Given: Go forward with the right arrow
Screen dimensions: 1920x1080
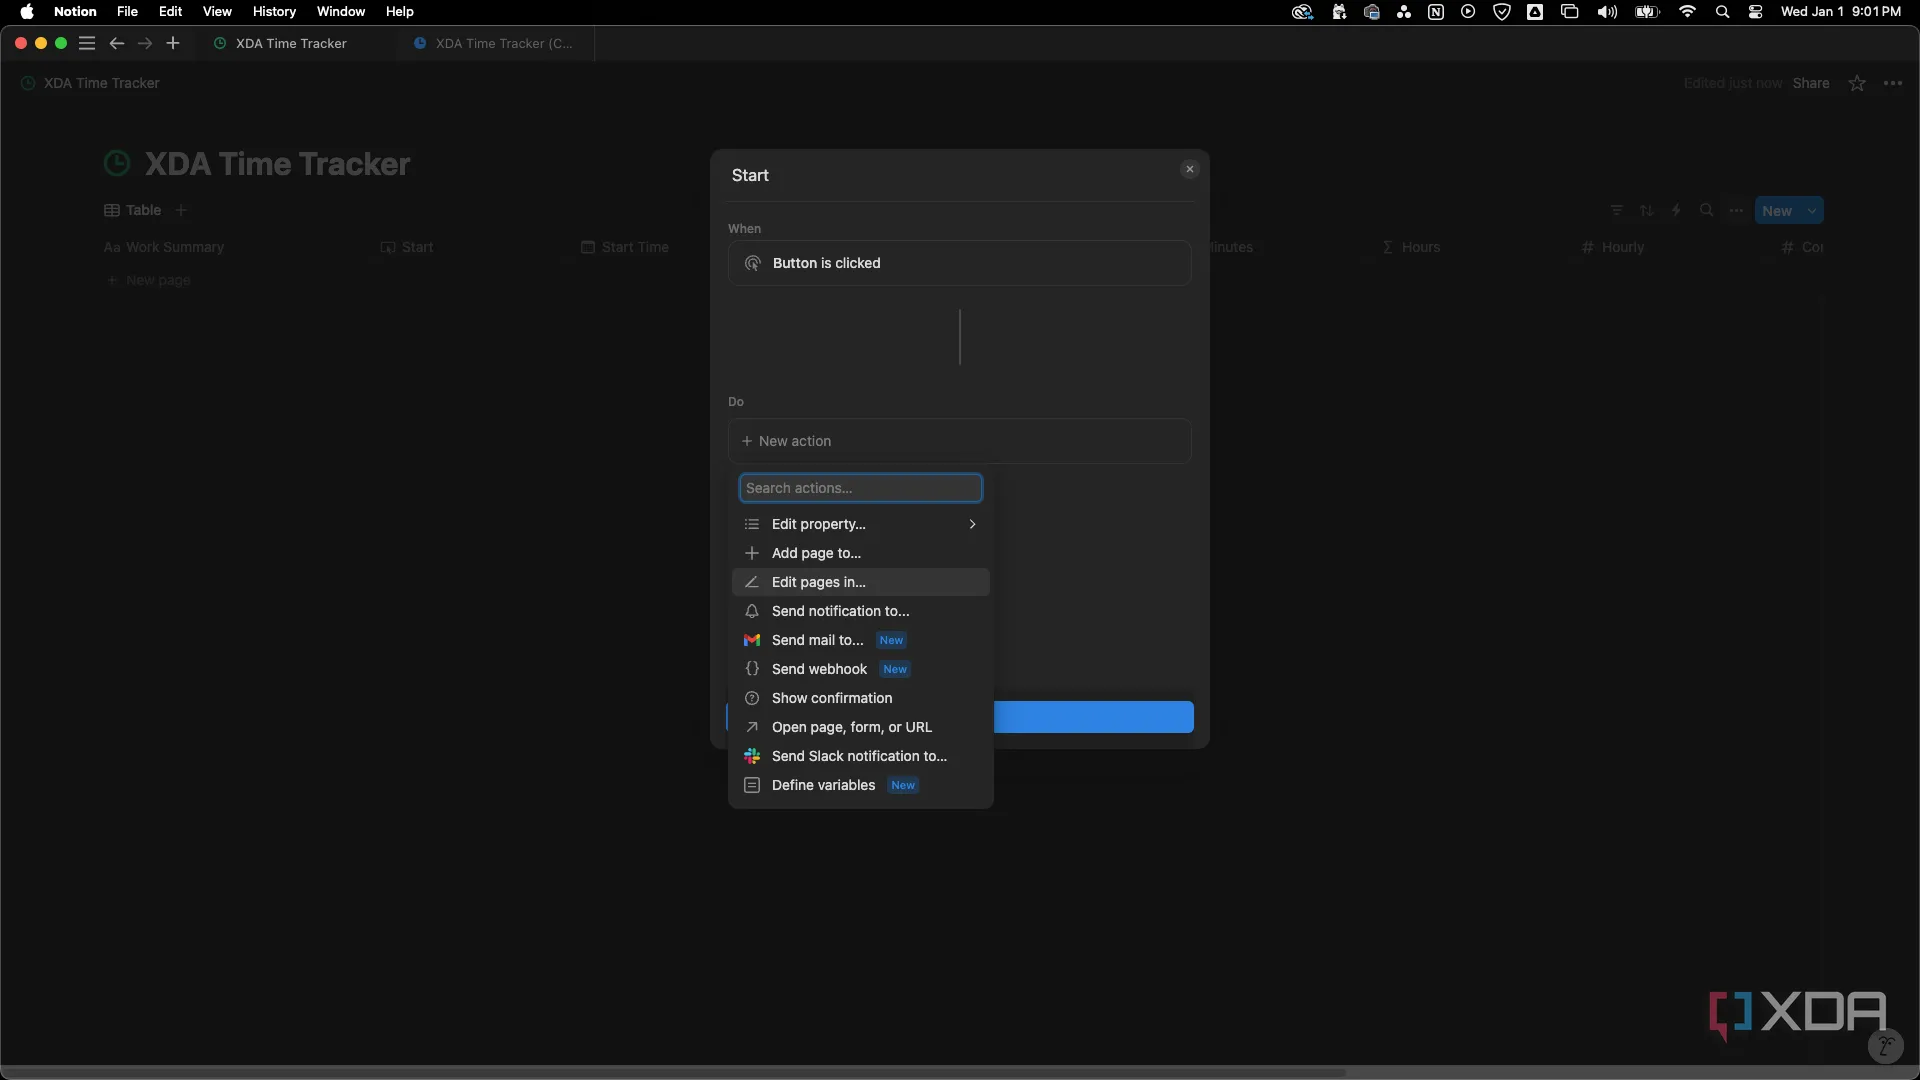Looking at the screenshot, I should (x=145, y=43).
